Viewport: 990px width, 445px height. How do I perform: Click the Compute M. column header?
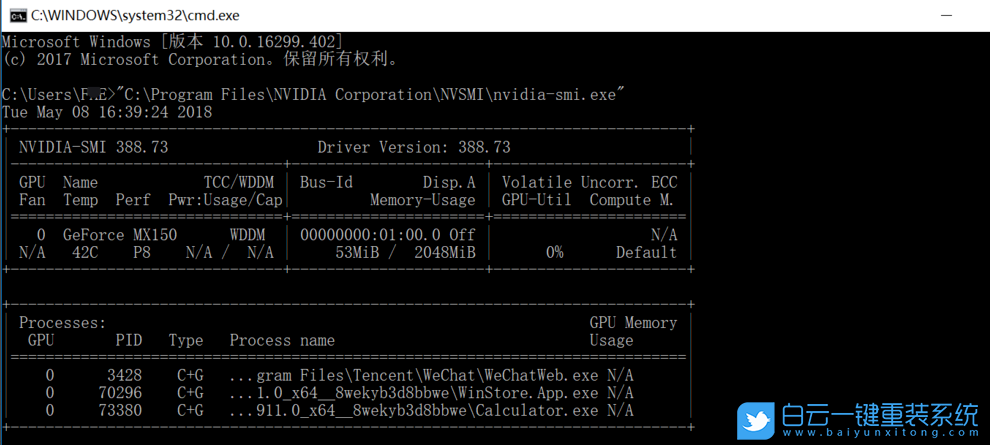631,201
